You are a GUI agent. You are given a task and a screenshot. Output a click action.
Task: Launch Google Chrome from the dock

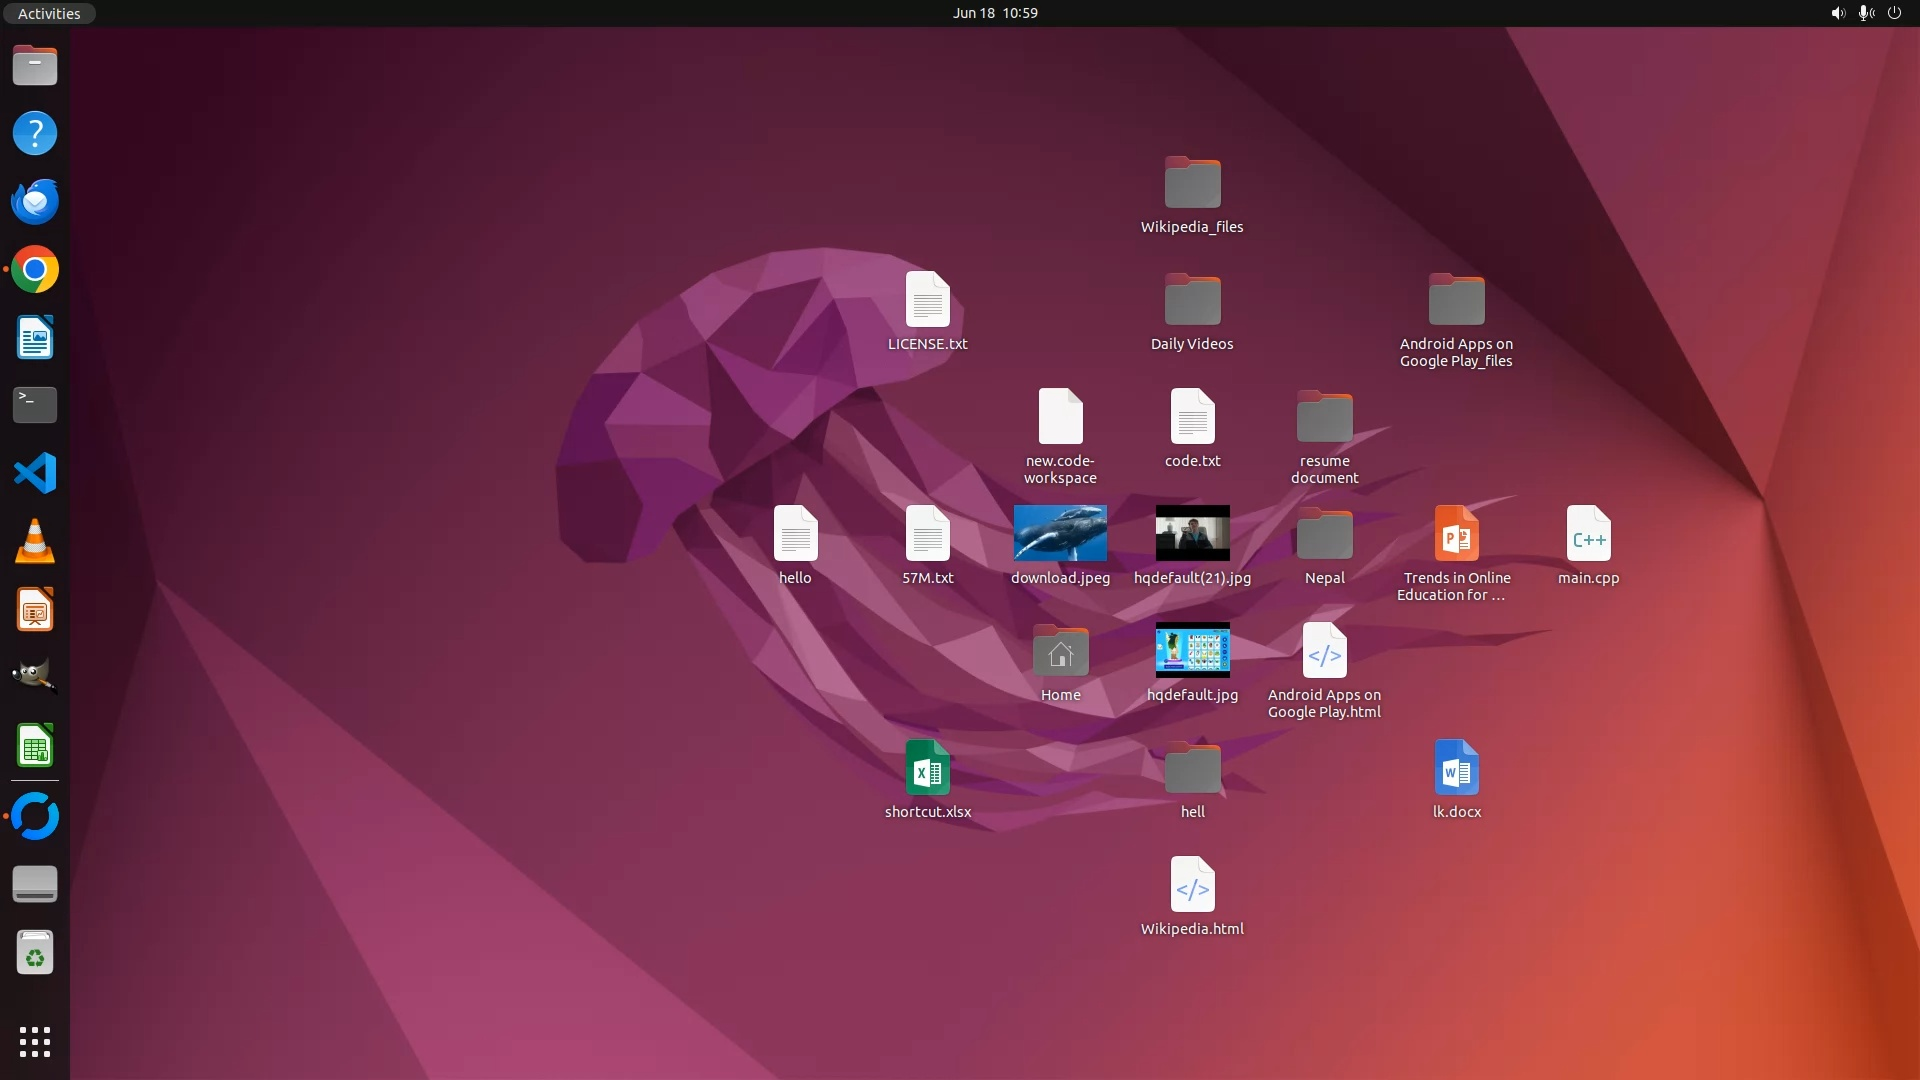[35, 270]
